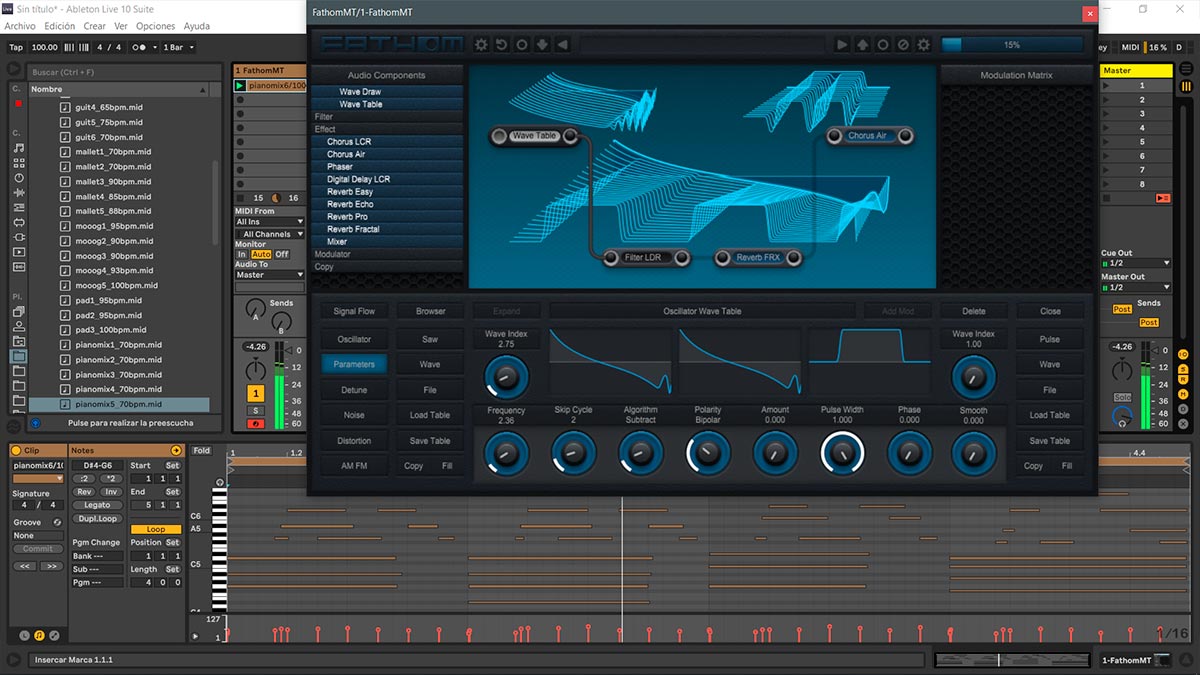Toggle the Master track Solo cue button
The image size is (1200, 675).
point(1124,397)
